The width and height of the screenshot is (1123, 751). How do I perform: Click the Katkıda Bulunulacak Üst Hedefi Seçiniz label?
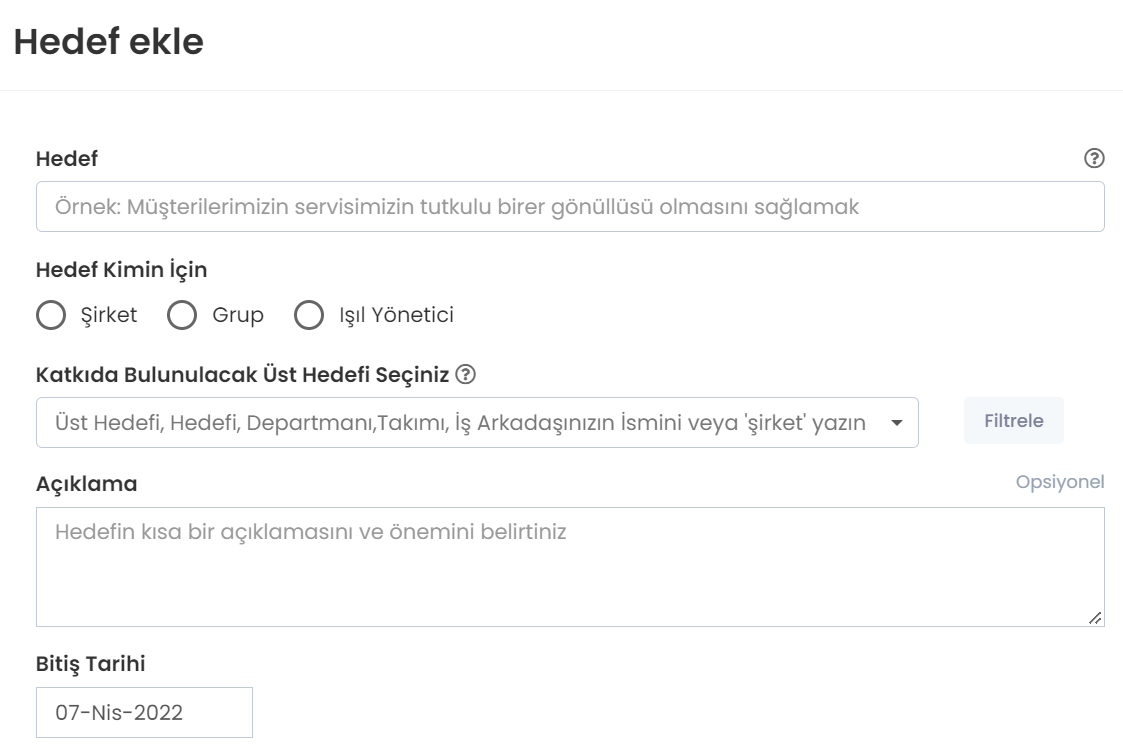(242, 375)
